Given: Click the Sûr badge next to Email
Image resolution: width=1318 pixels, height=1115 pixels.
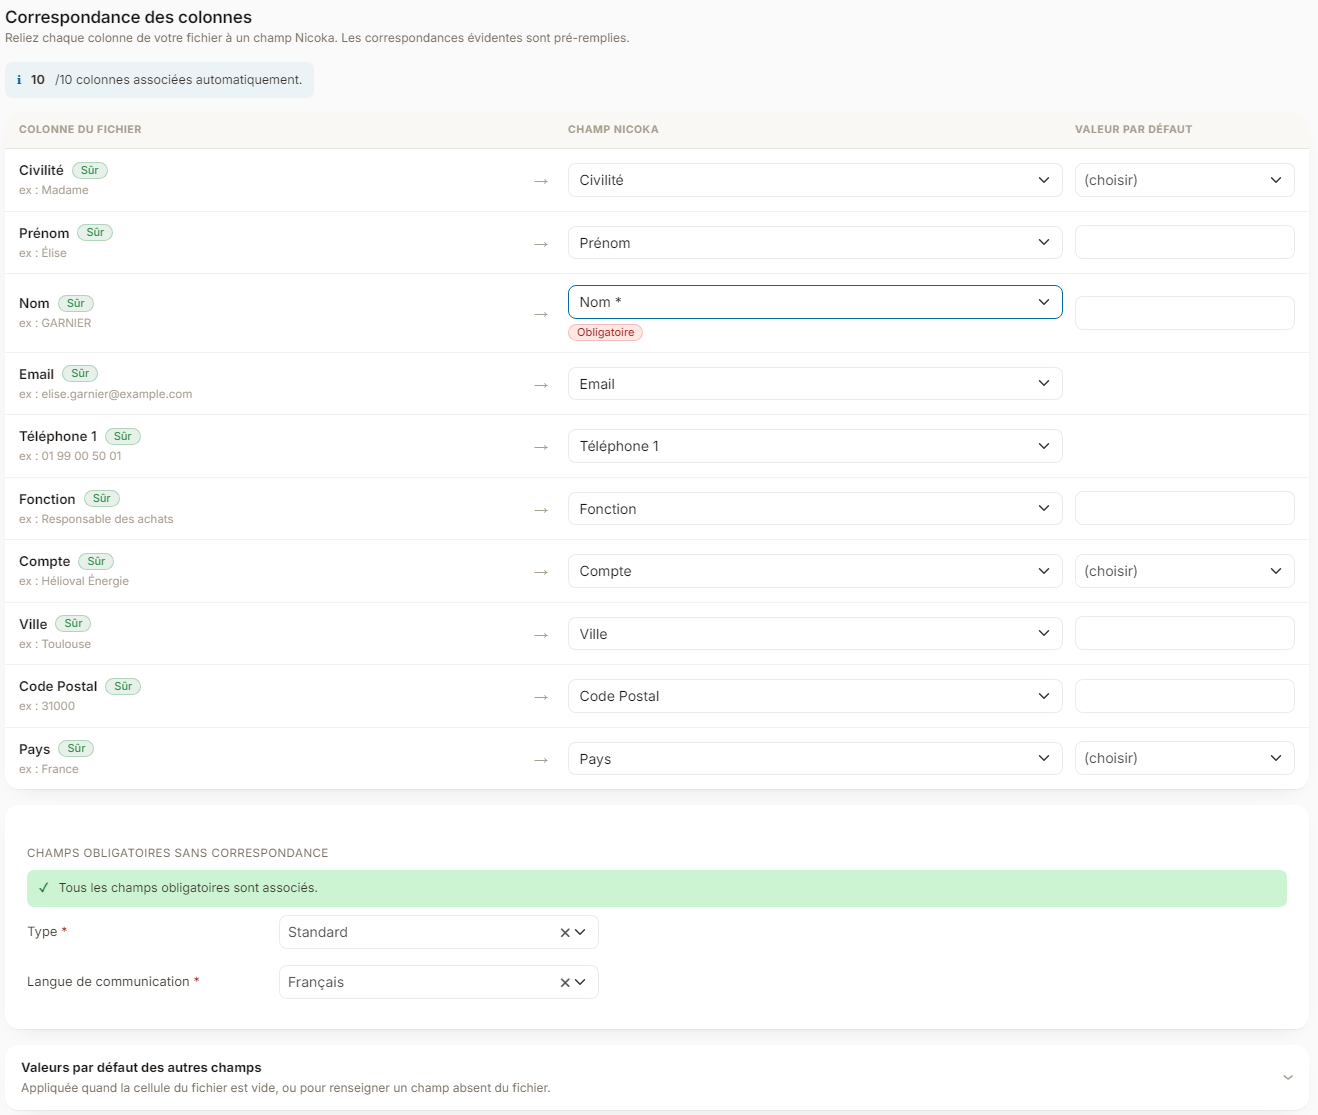Looking at the screenshot, I should tap(80, 374).
